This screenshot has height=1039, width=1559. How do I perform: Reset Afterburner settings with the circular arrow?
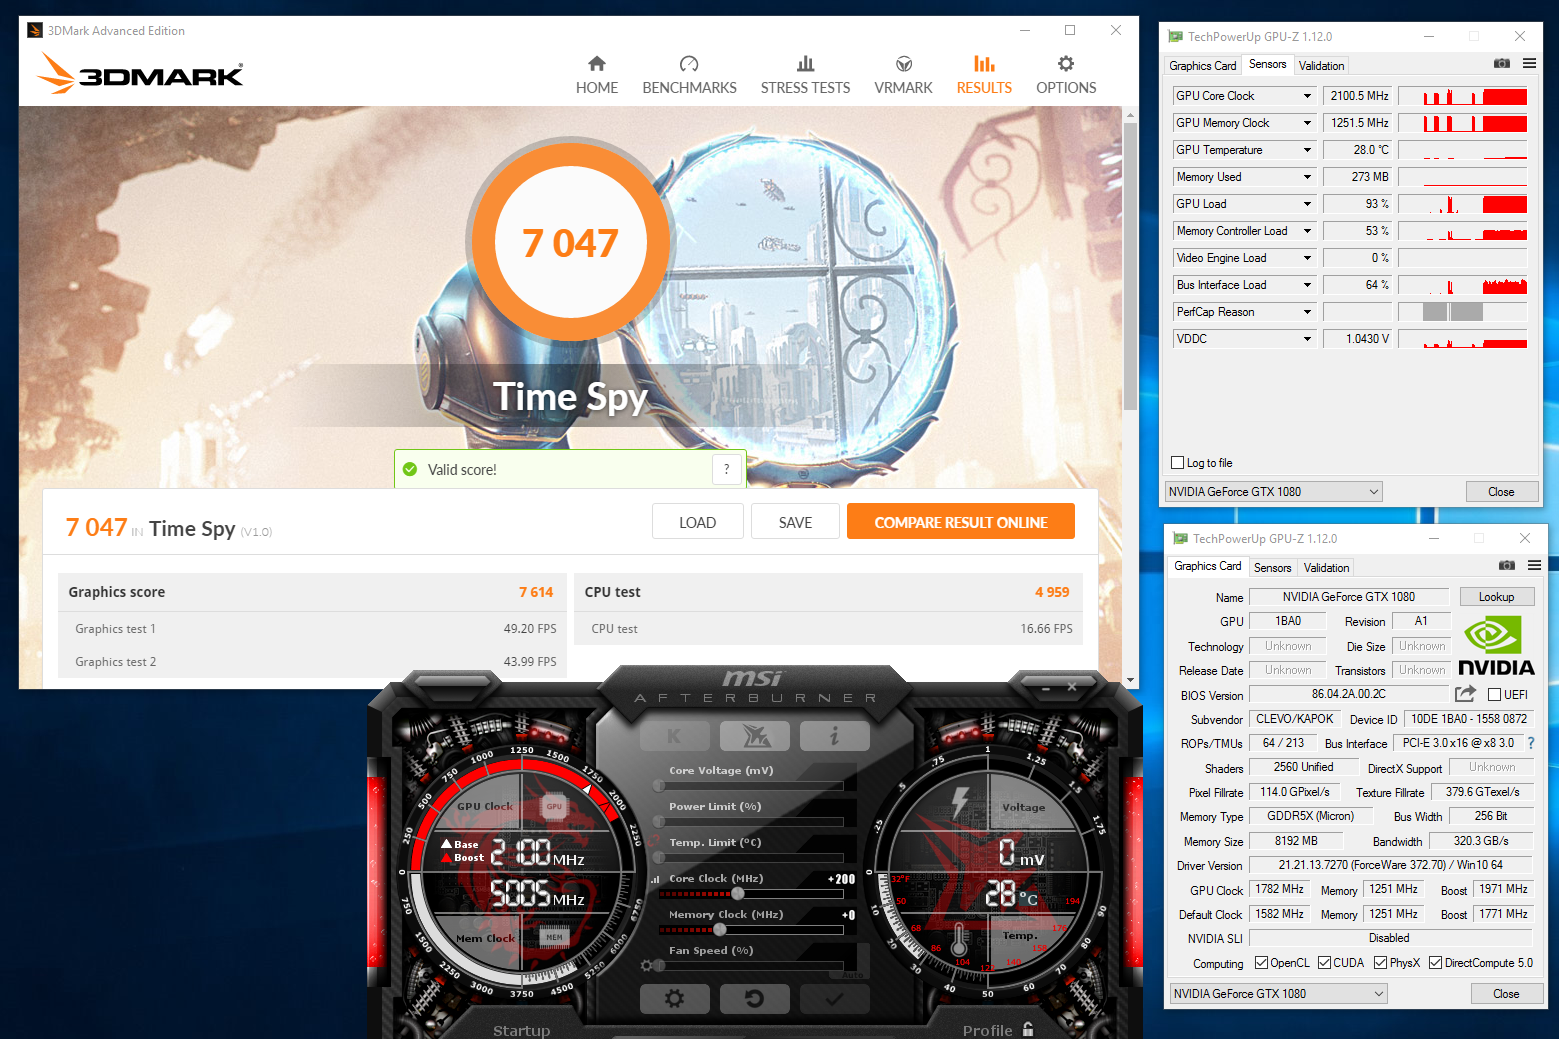point(755,998)
